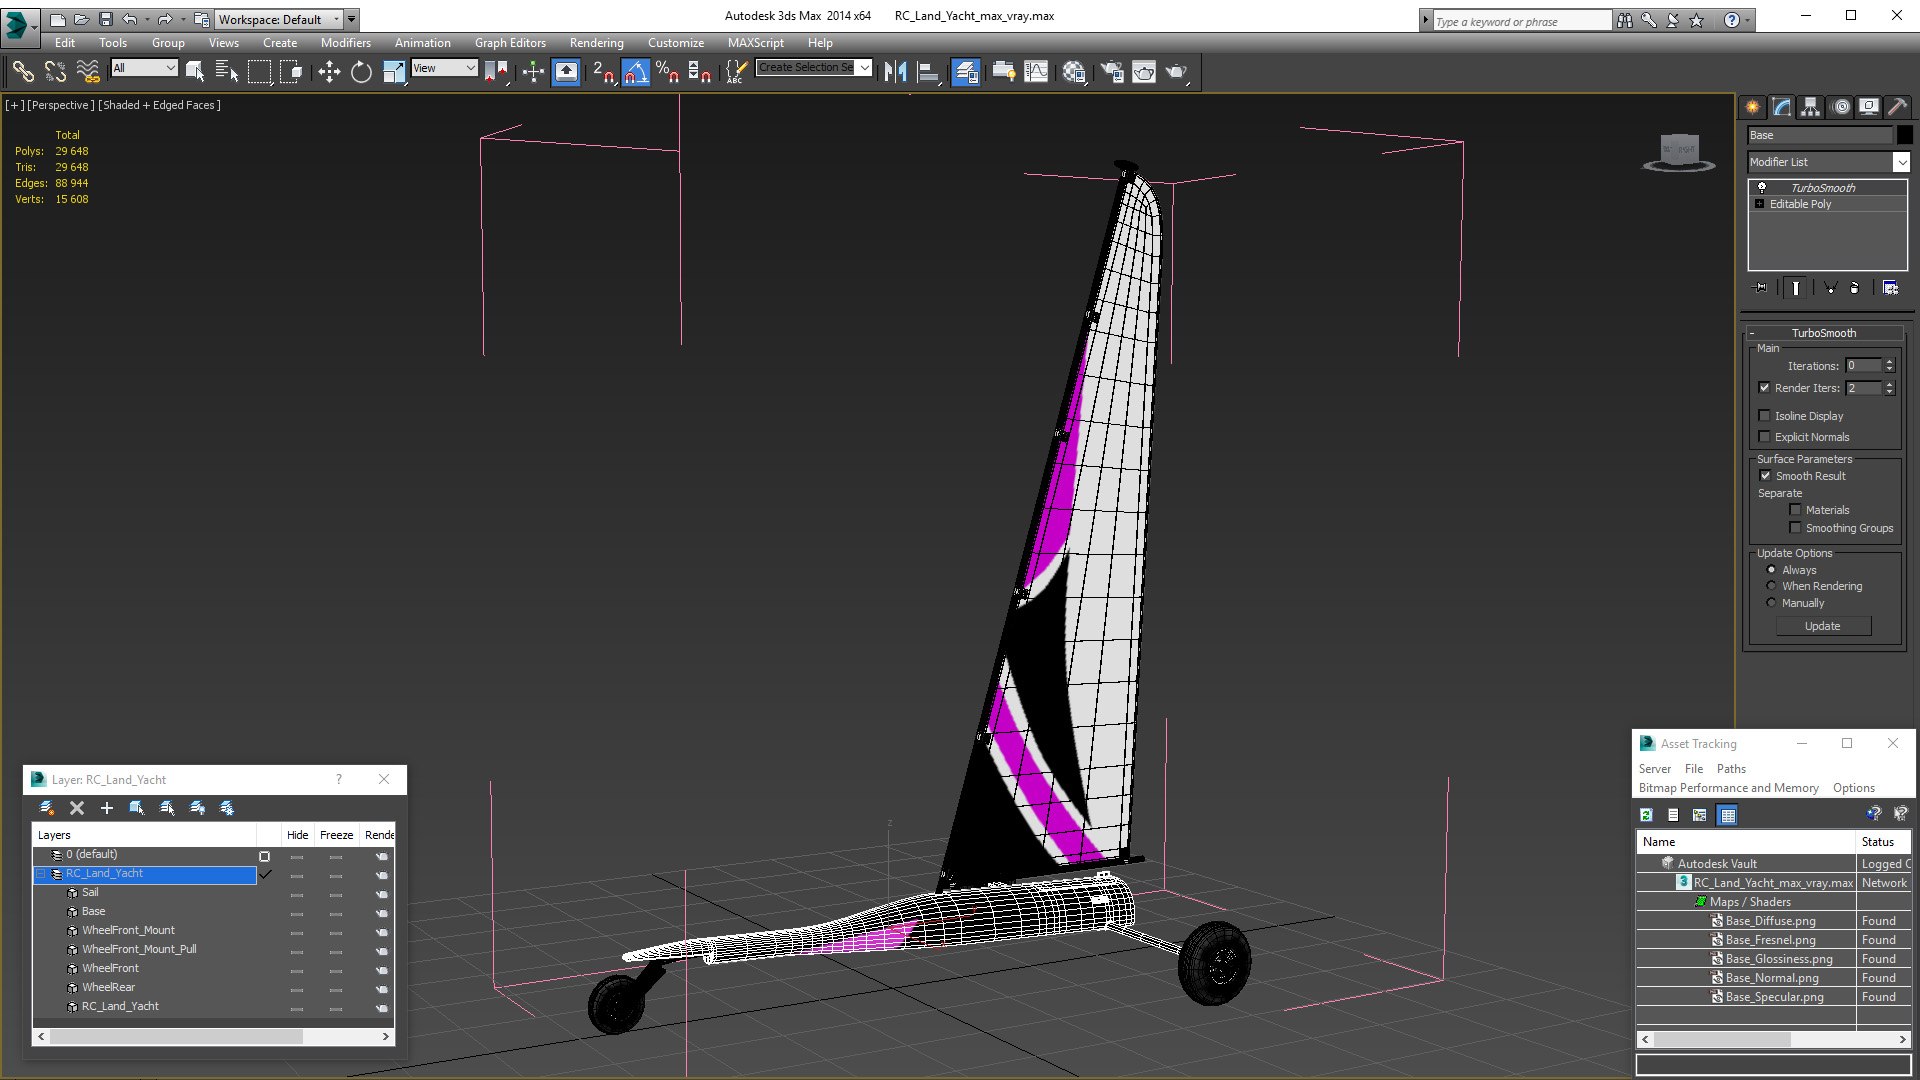Image resolution: width=1920 pixels, height=1080 pixels.
Task: Uncheck the Smooth Result checkbox
Action: [x=1765, y=476]
